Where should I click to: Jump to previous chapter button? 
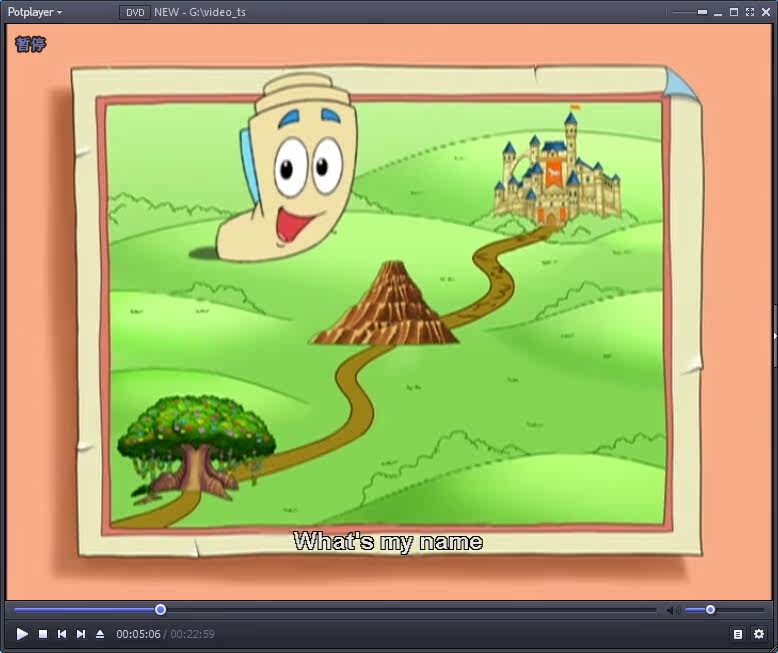[62, 634]
